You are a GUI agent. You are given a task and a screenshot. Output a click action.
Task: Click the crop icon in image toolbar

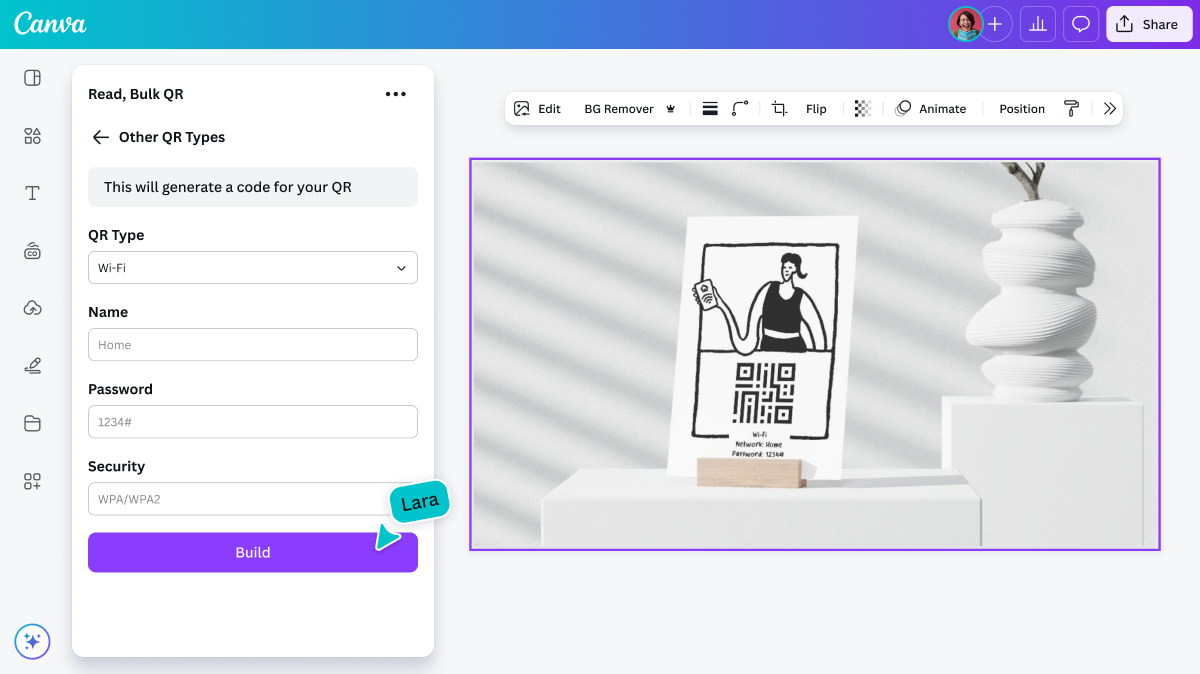click(x=779, y=109)
